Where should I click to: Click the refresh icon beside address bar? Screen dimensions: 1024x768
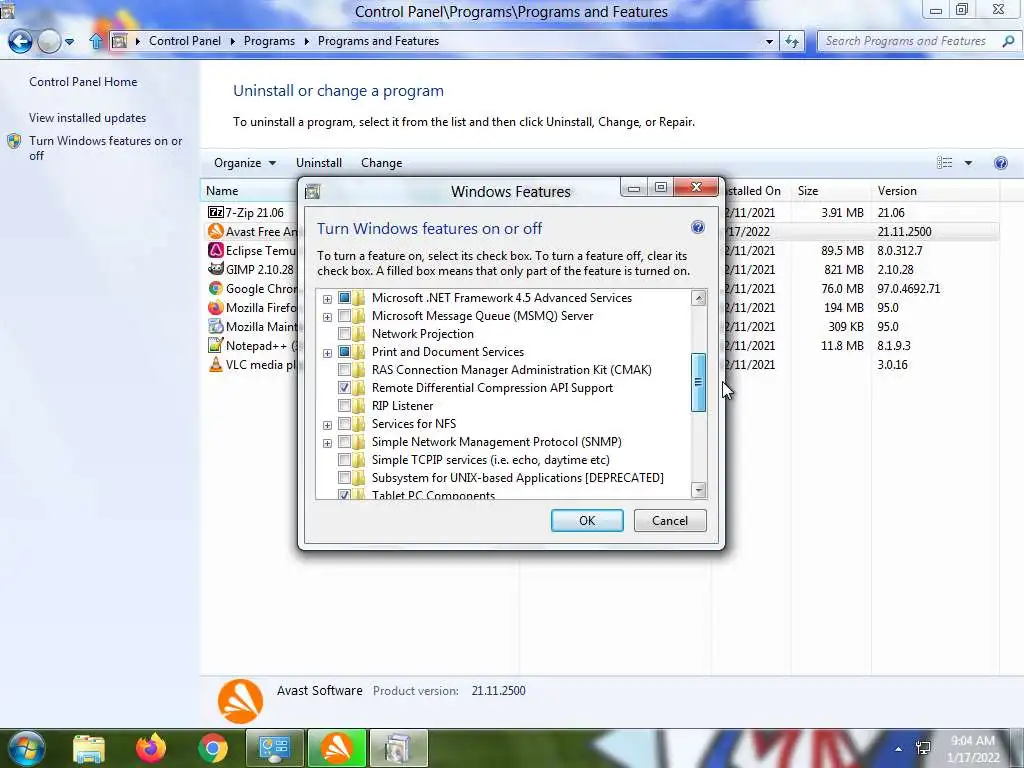pyautogui.click(x=792, y=42)
